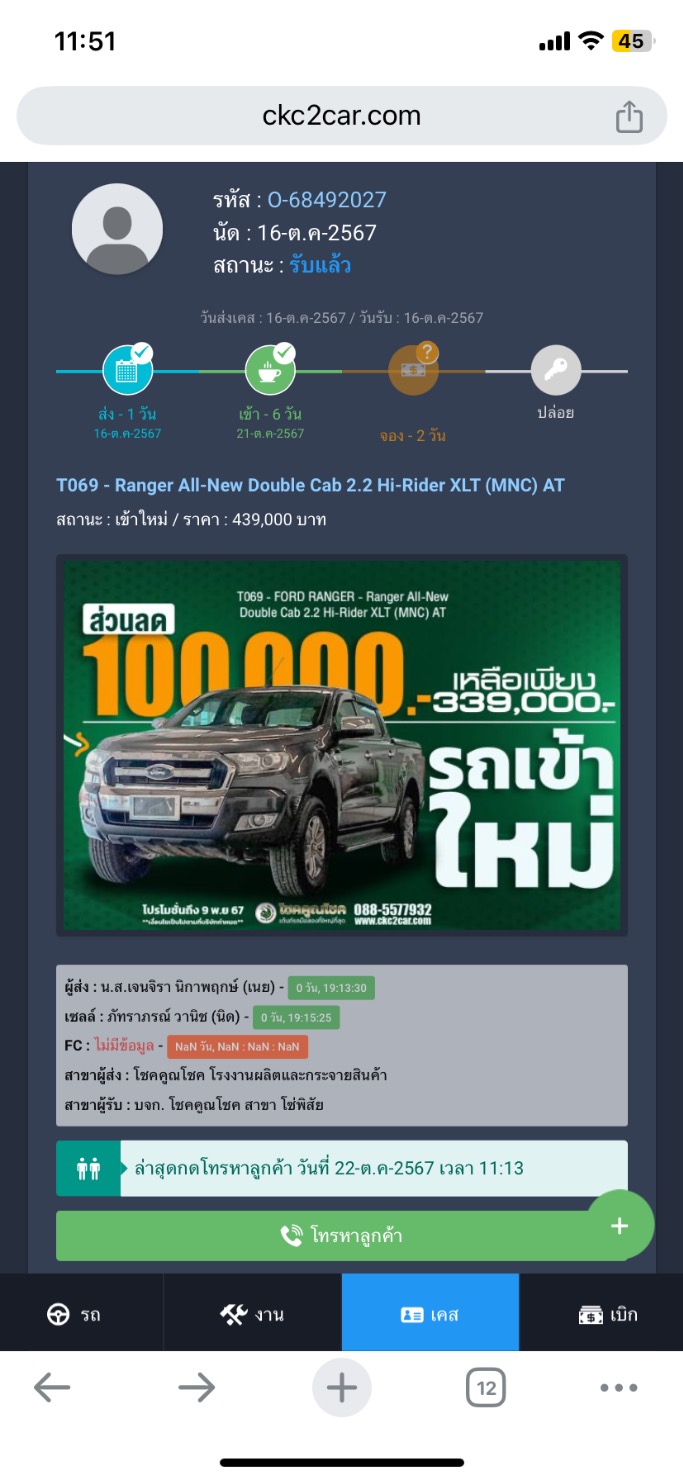Image resolution: width=683 pixels, height=1480 pixels.
Task: Switch to the งาน tab
Action: tap(252, 1314)
